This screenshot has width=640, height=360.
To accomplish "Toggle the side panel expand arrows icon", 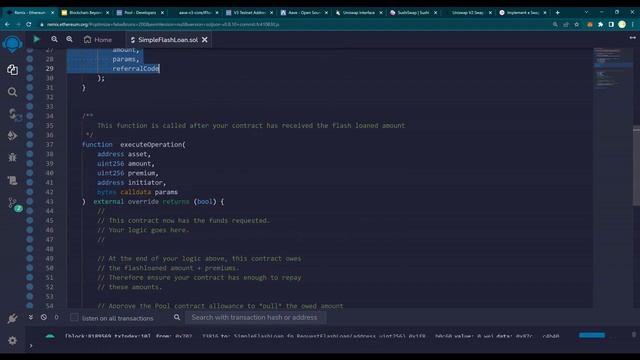I will pos(632,38).
